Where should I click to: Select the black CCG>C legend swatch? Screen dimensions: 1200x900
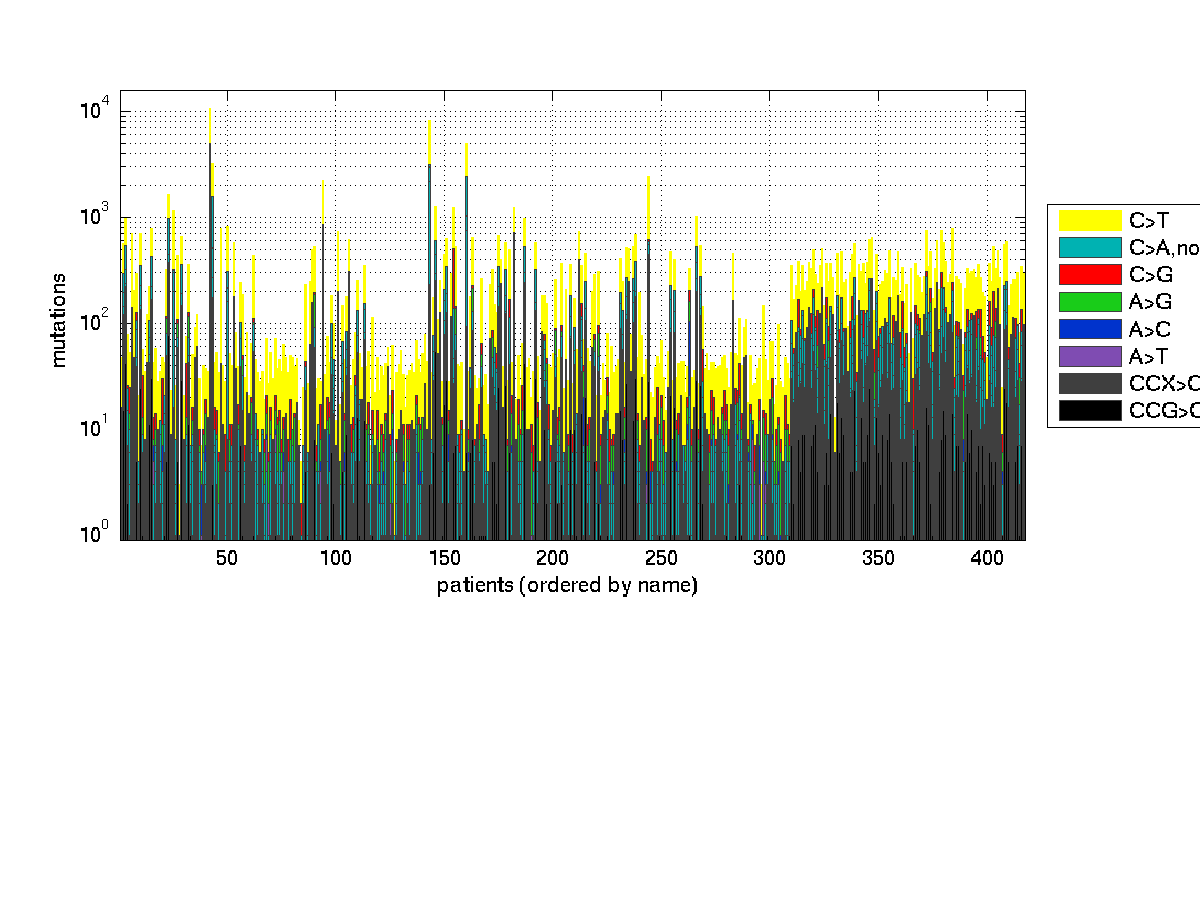pos(1089,410)
